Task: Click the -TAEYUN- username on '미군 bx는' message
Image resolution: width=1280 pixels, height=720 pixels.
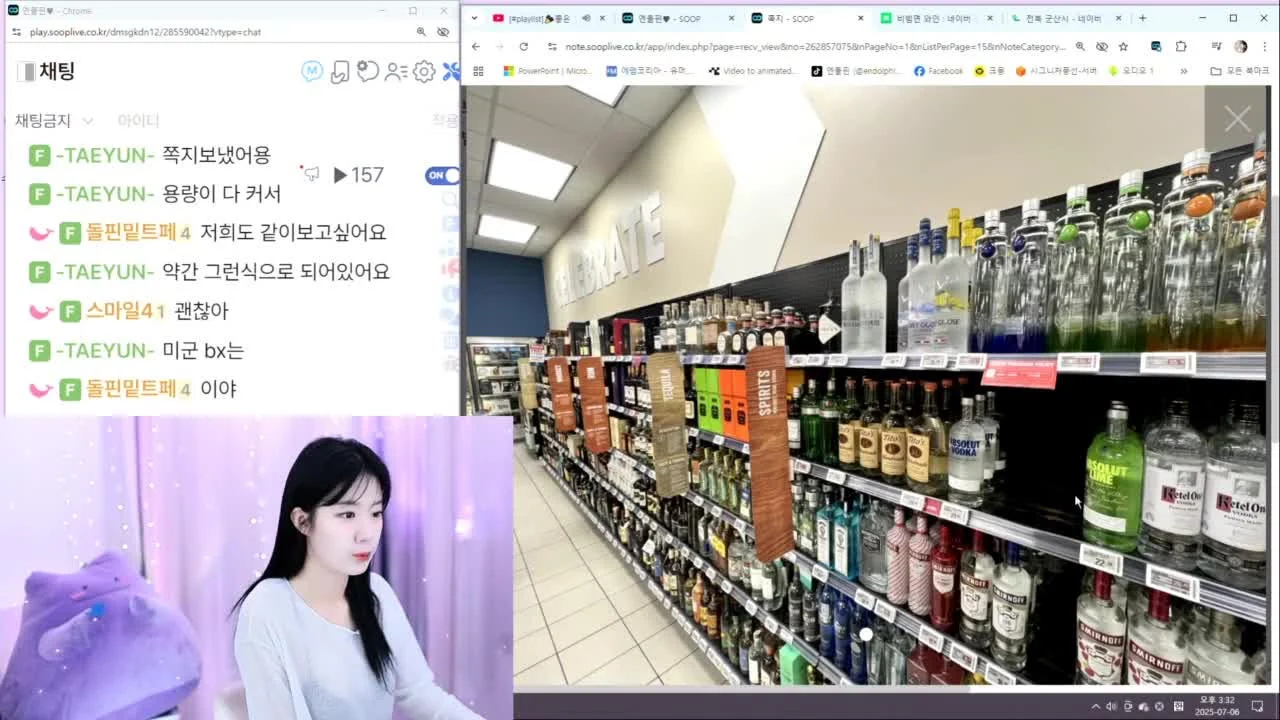Action: pyautogui.click(x=105, y=350)
